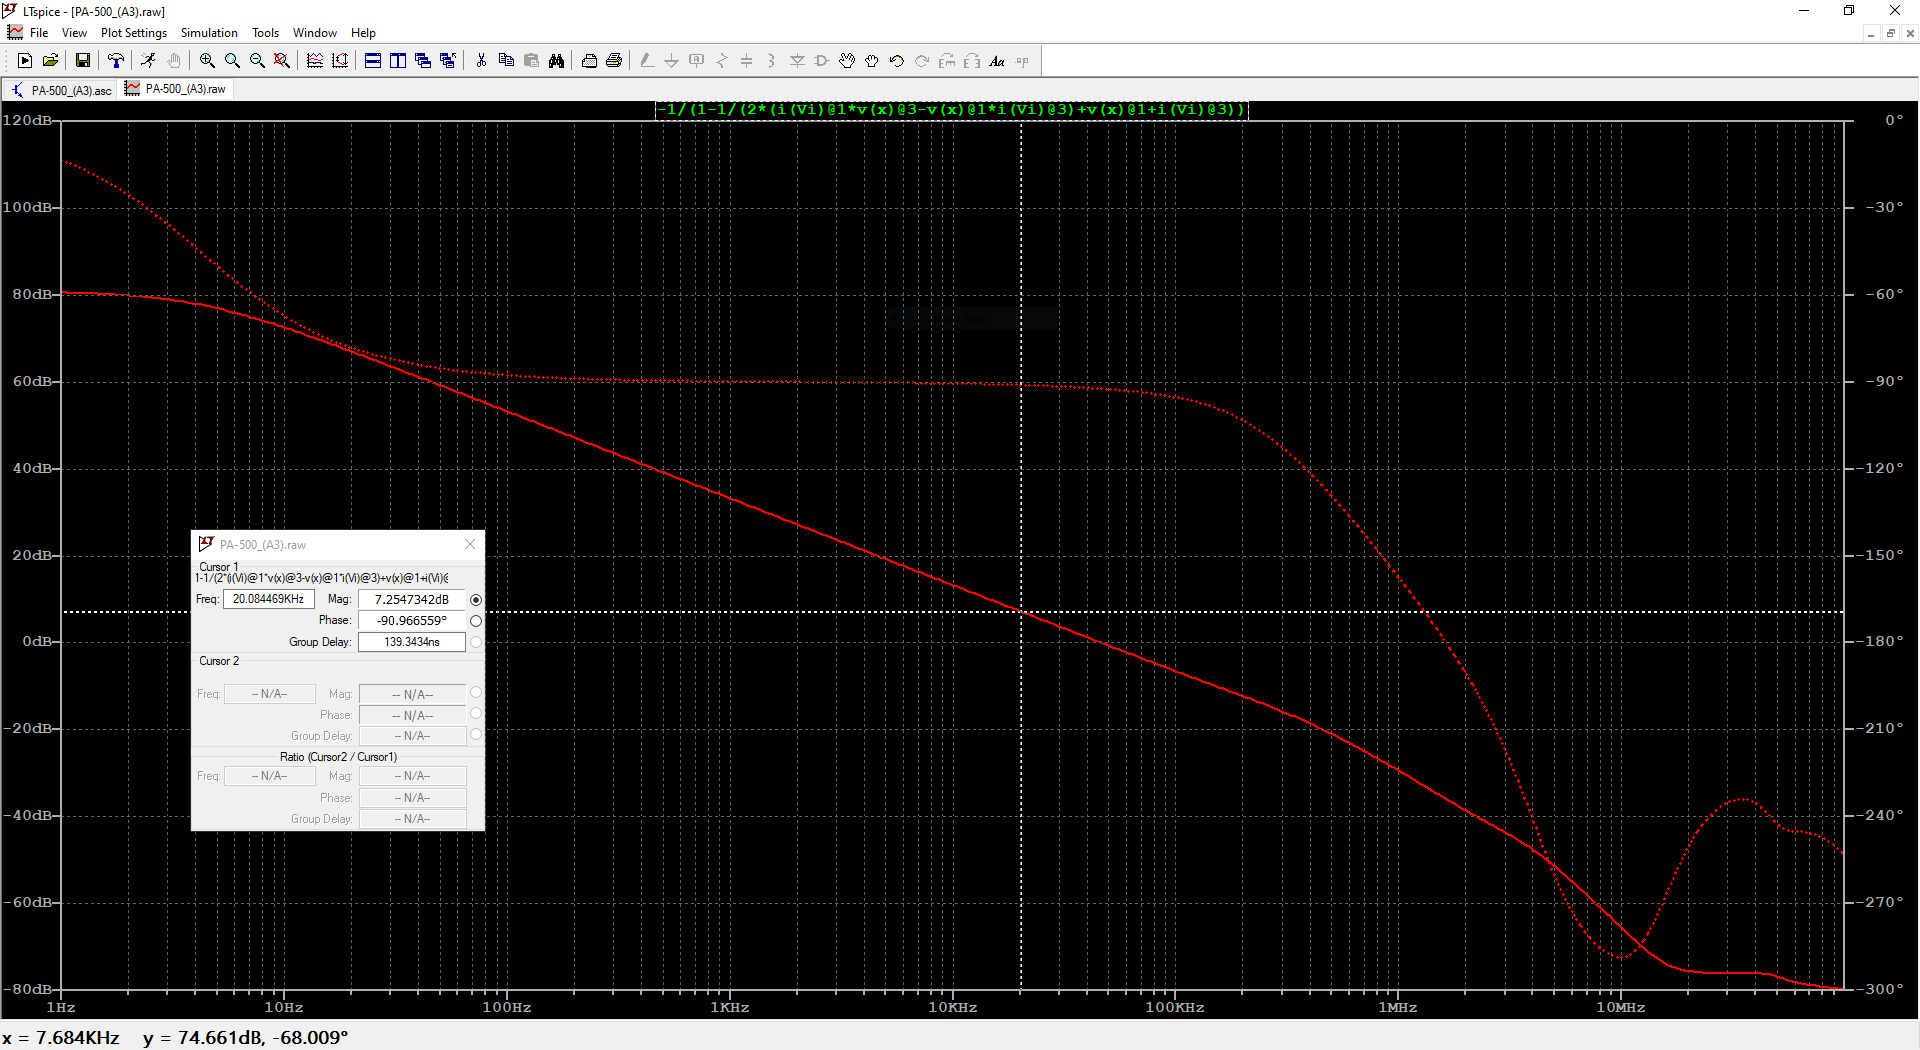Click the Find binoculars icon

click(x=556, y=61)
